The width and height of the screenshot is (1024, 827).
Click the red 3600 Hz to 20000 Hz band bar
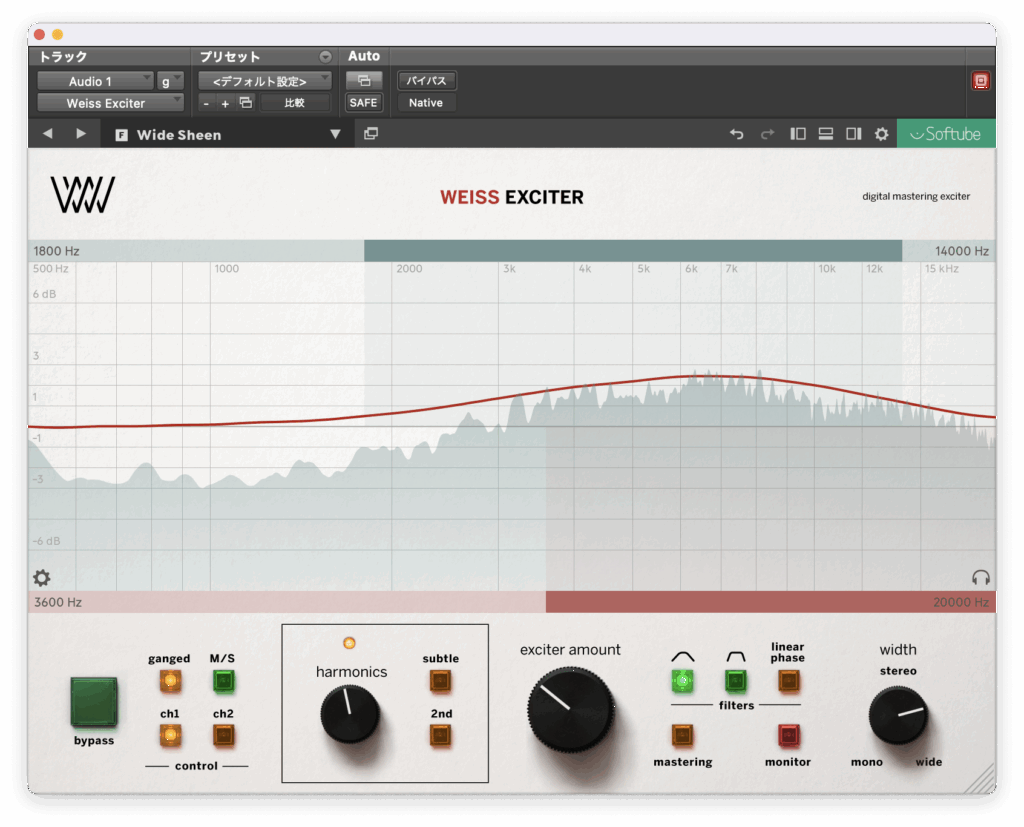(771, 602)
